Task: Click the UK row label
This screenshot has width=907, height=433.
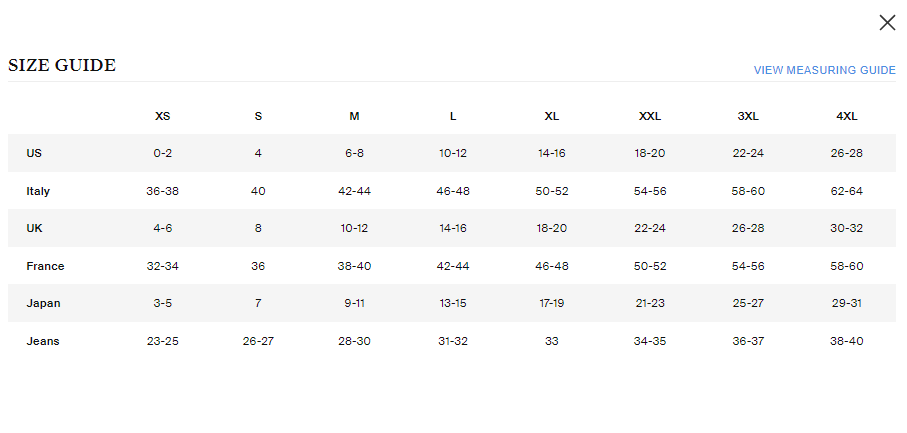Action: click(x=35, y=228)
